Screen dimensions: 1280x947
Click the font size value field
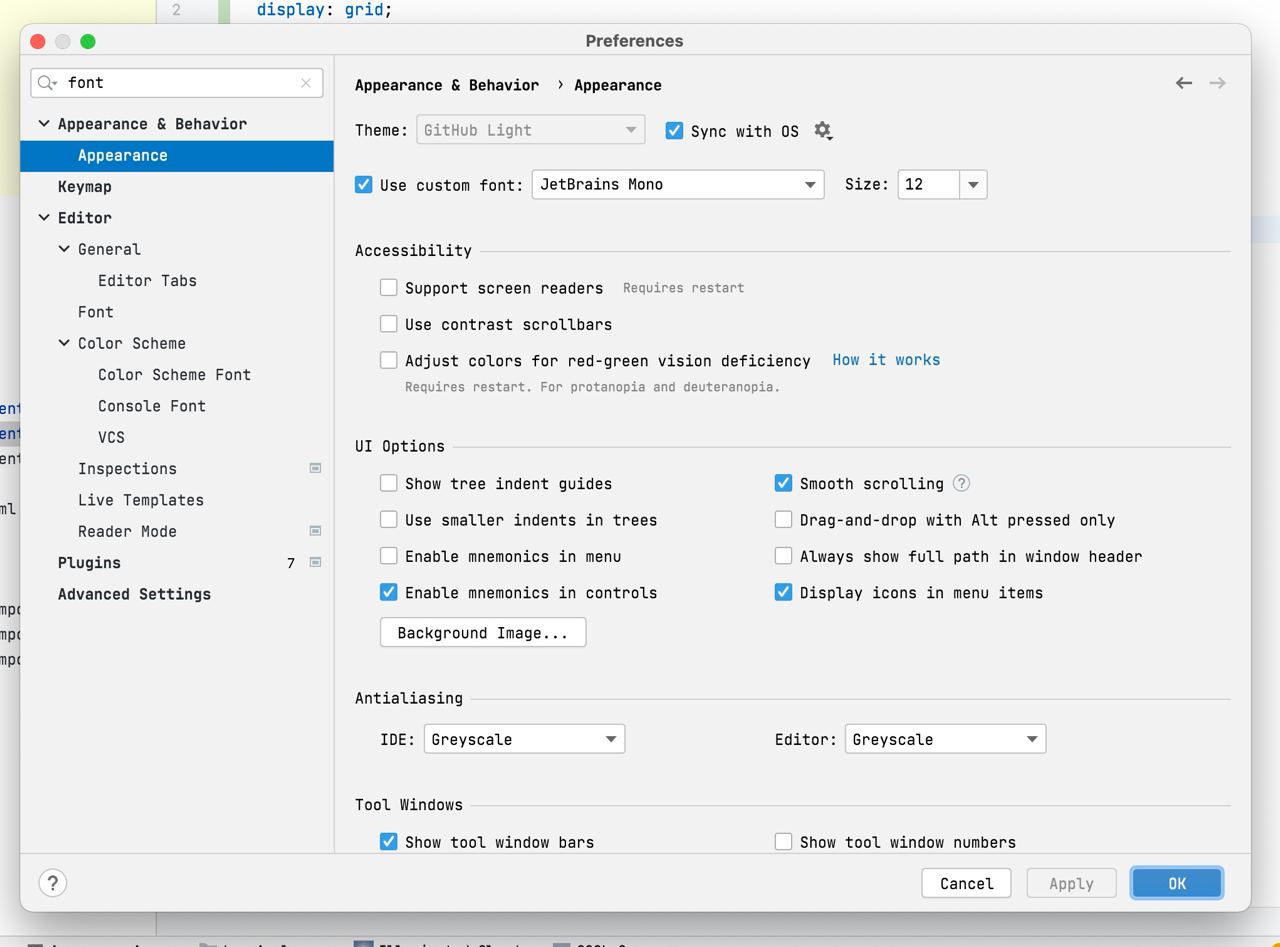click(929, 185)
